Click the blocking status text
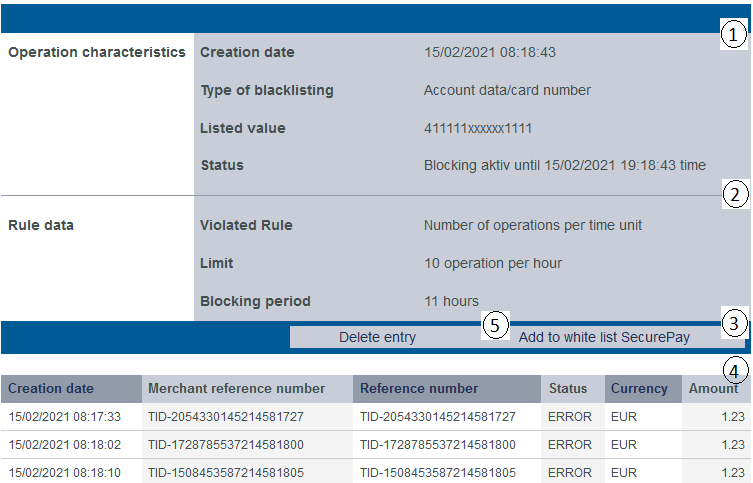The width and height of the screenshot is (753, 483). click(x=565, y=165)
